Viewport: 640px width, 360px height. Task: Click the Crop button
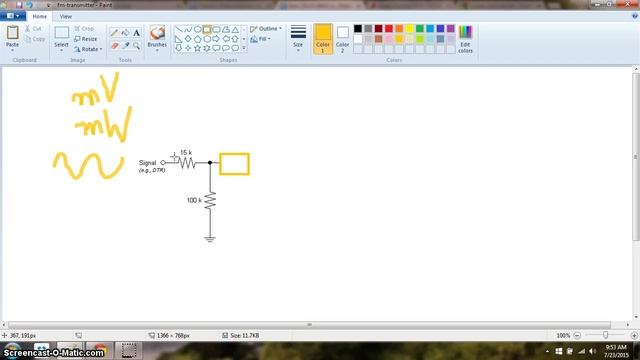[84, 29]
